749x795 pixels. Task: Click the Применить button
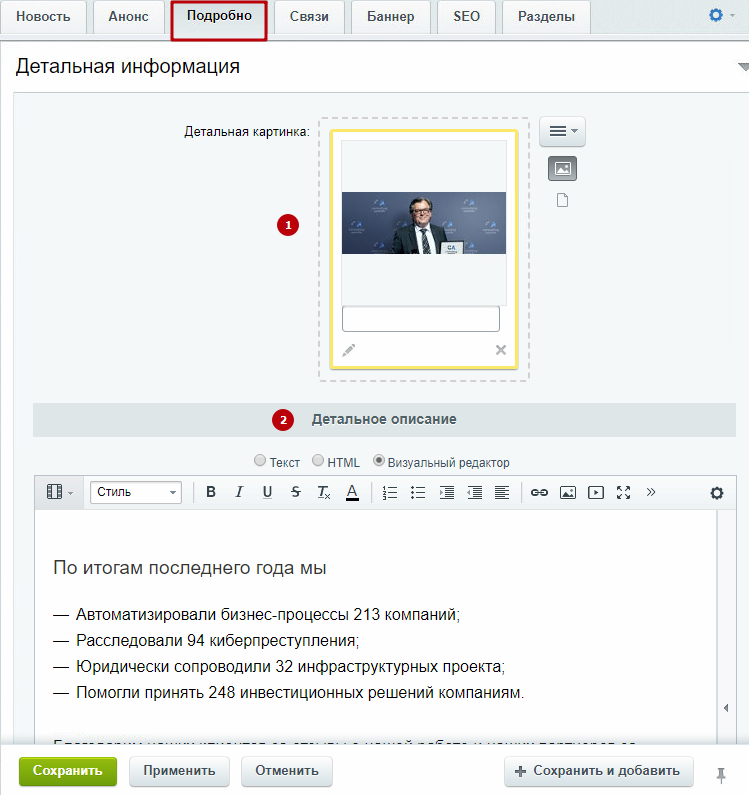[x=179, y=771]
